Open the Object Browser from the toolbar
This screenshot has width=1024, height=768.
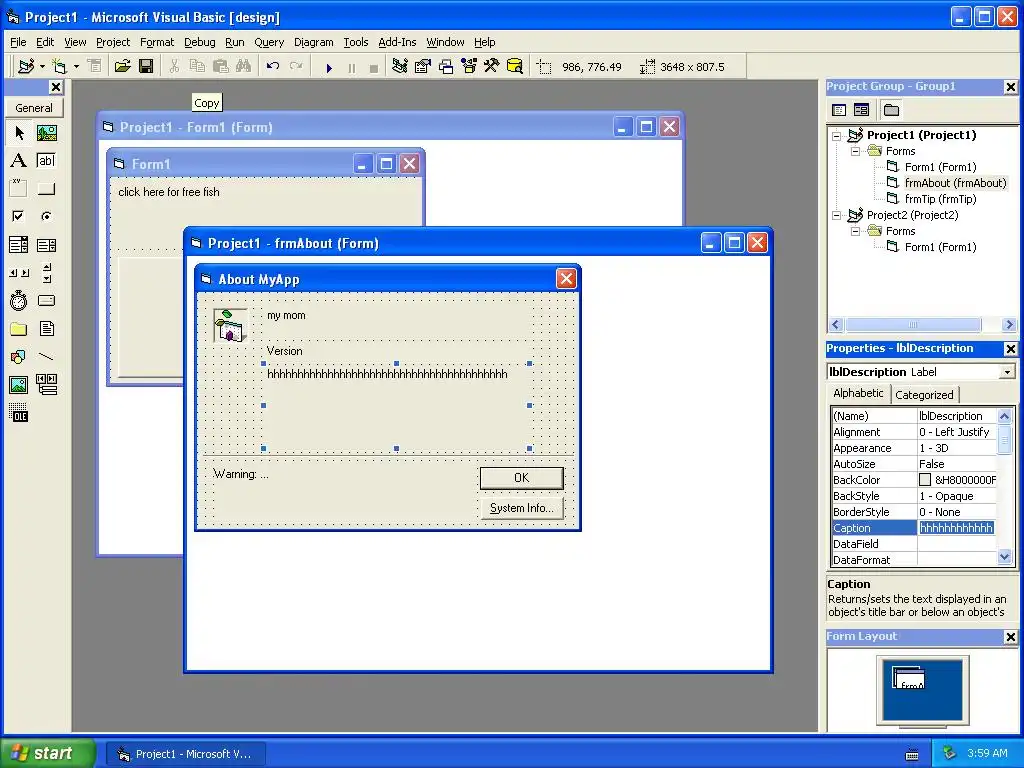tap(469, 67)
